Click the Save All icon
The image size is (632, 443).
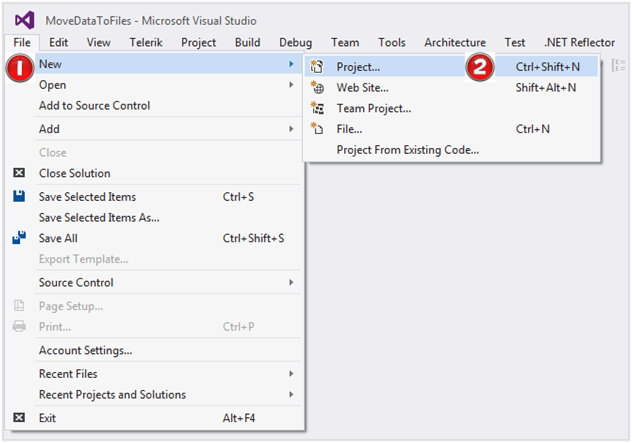coord(19,238)
